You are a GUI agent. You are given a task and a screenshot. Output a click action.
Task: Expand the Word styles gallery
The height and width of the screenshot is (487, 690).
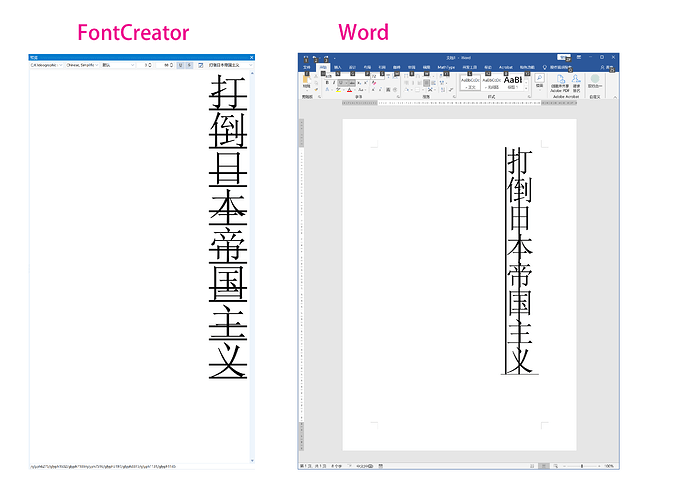[526, 88]
